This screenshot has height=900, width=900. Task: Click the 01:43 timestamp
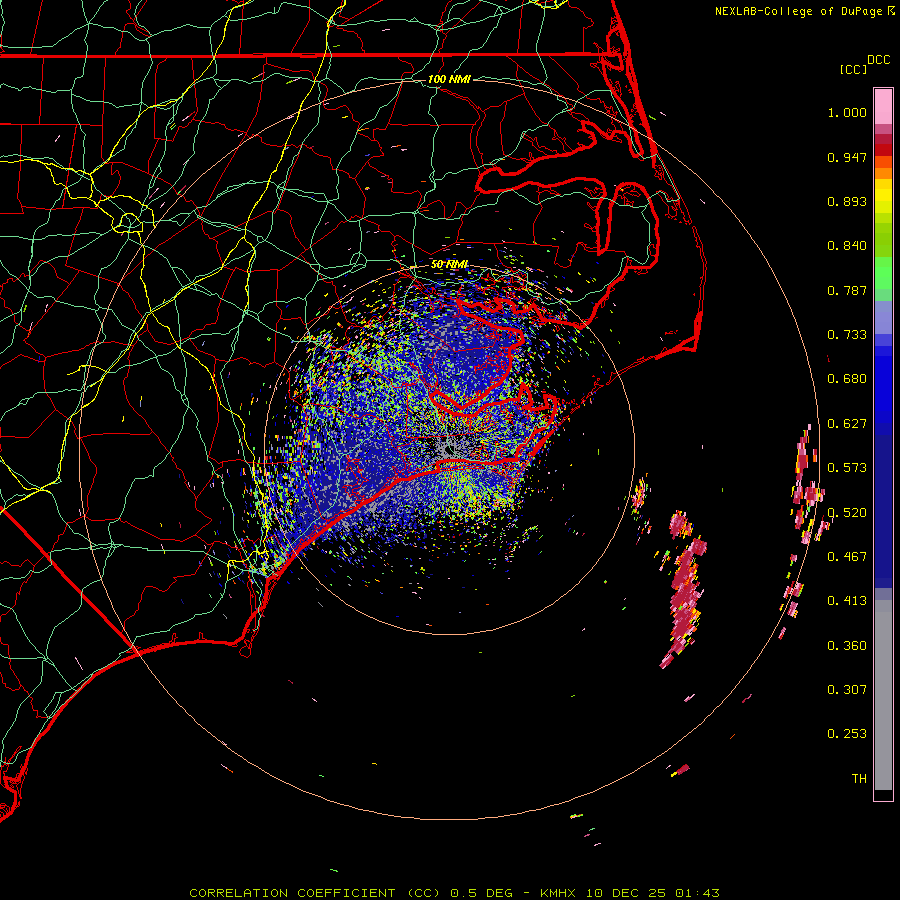(697, 893)
